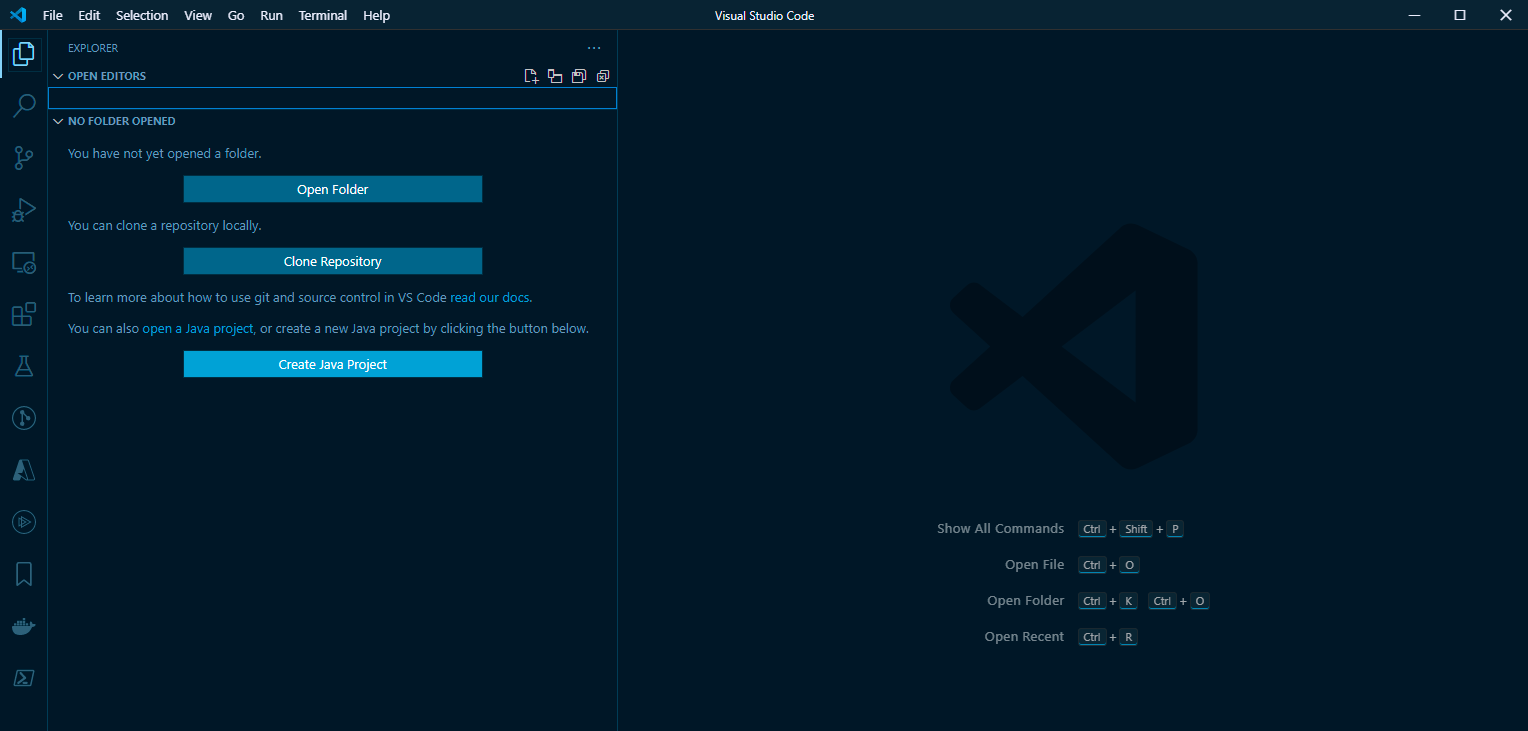Open the Extensions view
The width and height of the screenshot is (1528, 731).
click(24, 314)
